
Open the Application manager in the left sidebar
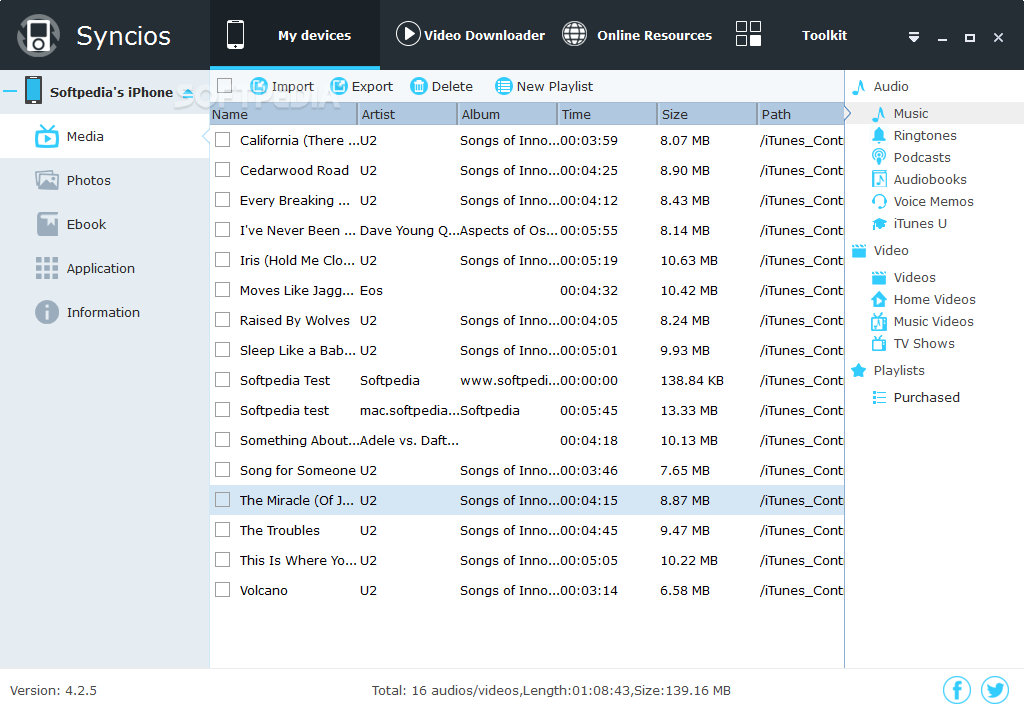point(103,268)
